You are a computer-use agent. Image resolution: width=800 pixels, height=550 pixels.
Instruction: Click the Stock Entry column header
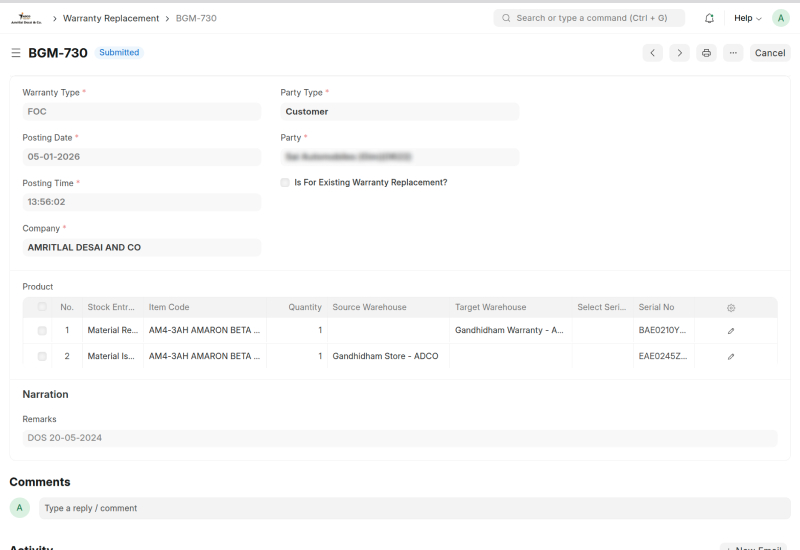pyautogui.click(x=112, y=307)
